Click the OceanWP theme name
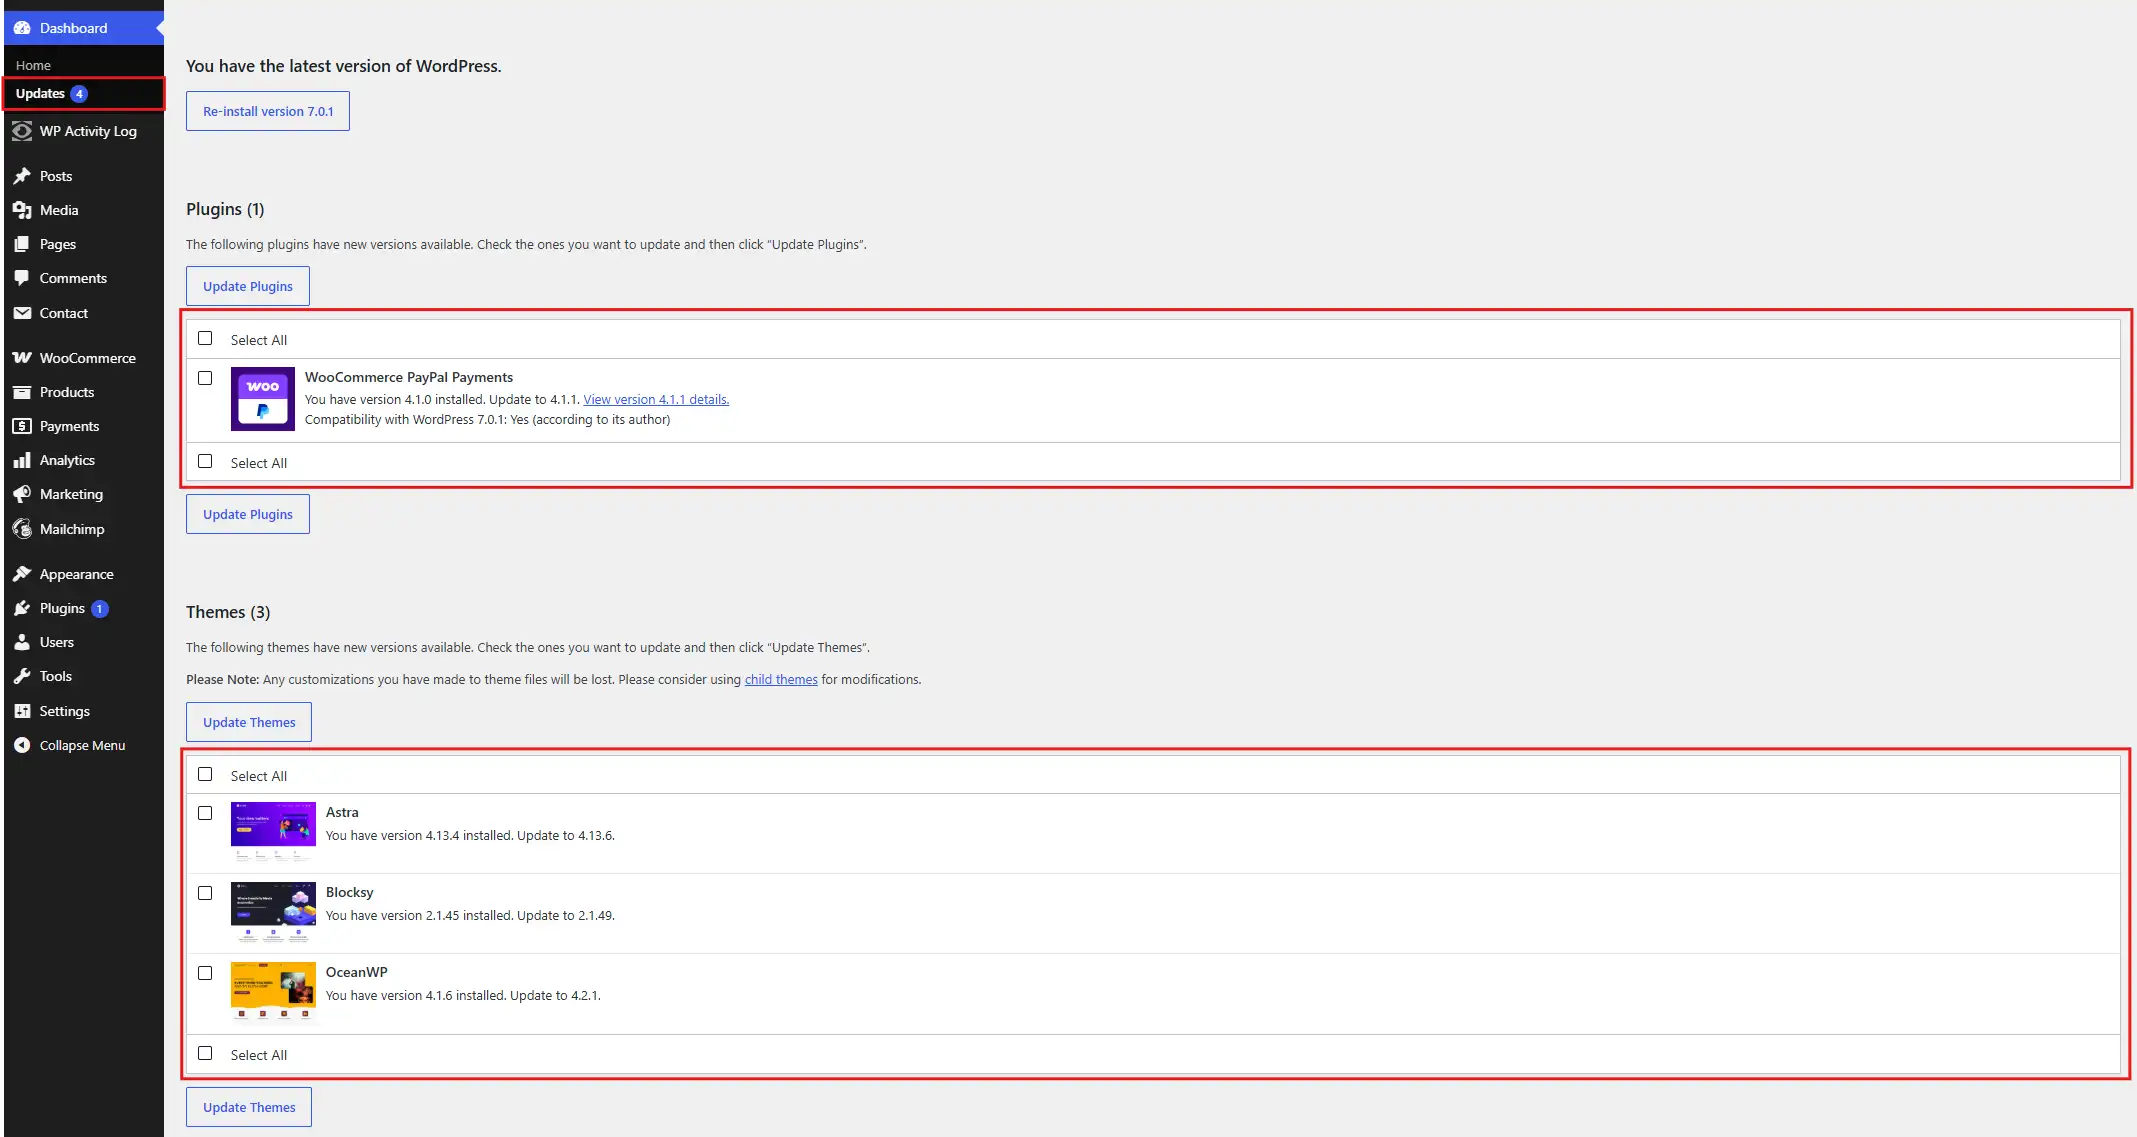This screenshot has height=1137, width=2137. point(356,972)
